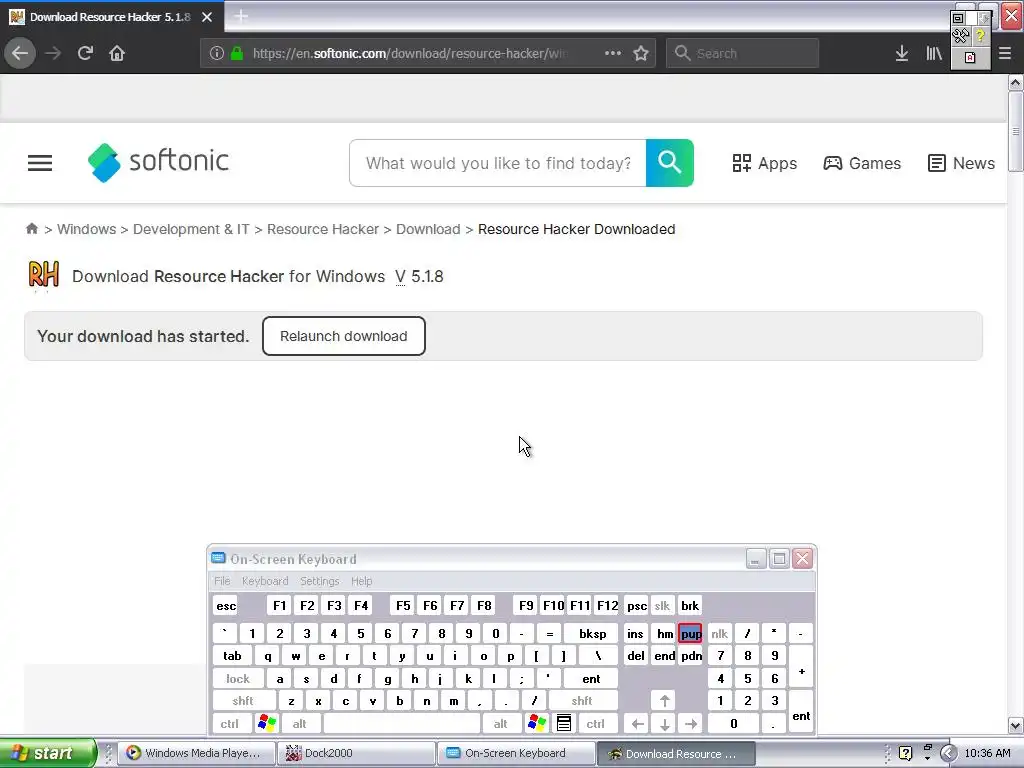Image resolution: width=1024 pixels, height=768 pixels.
Task: Show site information for softonic.com
Action: click(x=217, y=53)
